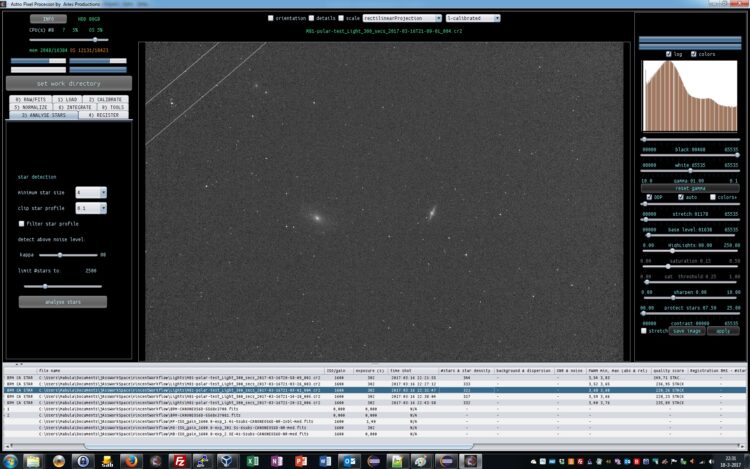Adjust the highlights slider
This screenshot has width=750, height=469.
pos(690,235)
